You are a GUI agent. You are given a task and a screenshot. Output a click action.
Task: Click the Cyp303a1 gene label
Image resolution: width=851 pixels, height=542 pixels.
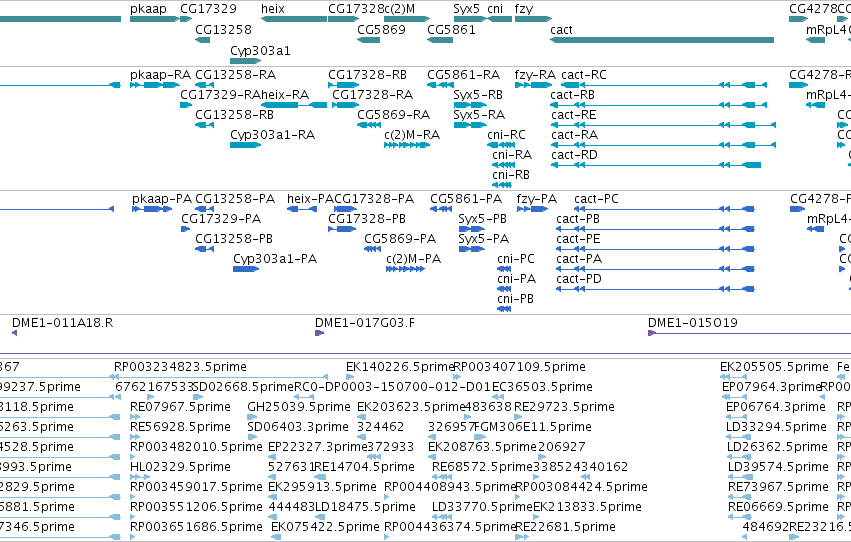tap(261, 50)
